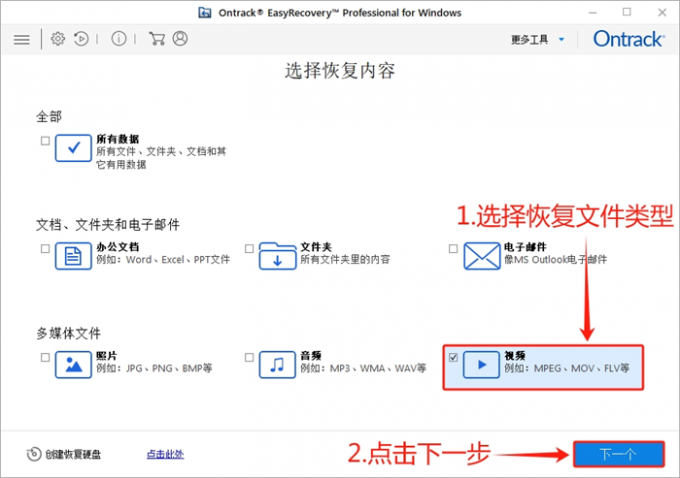
Task: Click the 创建恢复硬盘 label
Action: (73, 455)
